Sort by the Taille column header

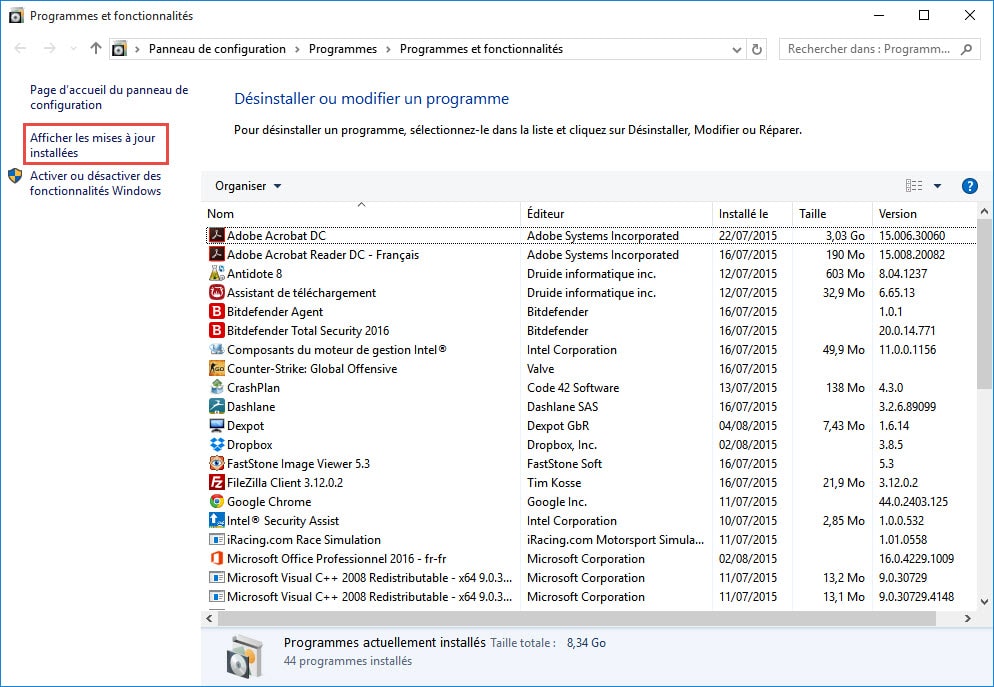pyautogui.click(x=832, y=214)
